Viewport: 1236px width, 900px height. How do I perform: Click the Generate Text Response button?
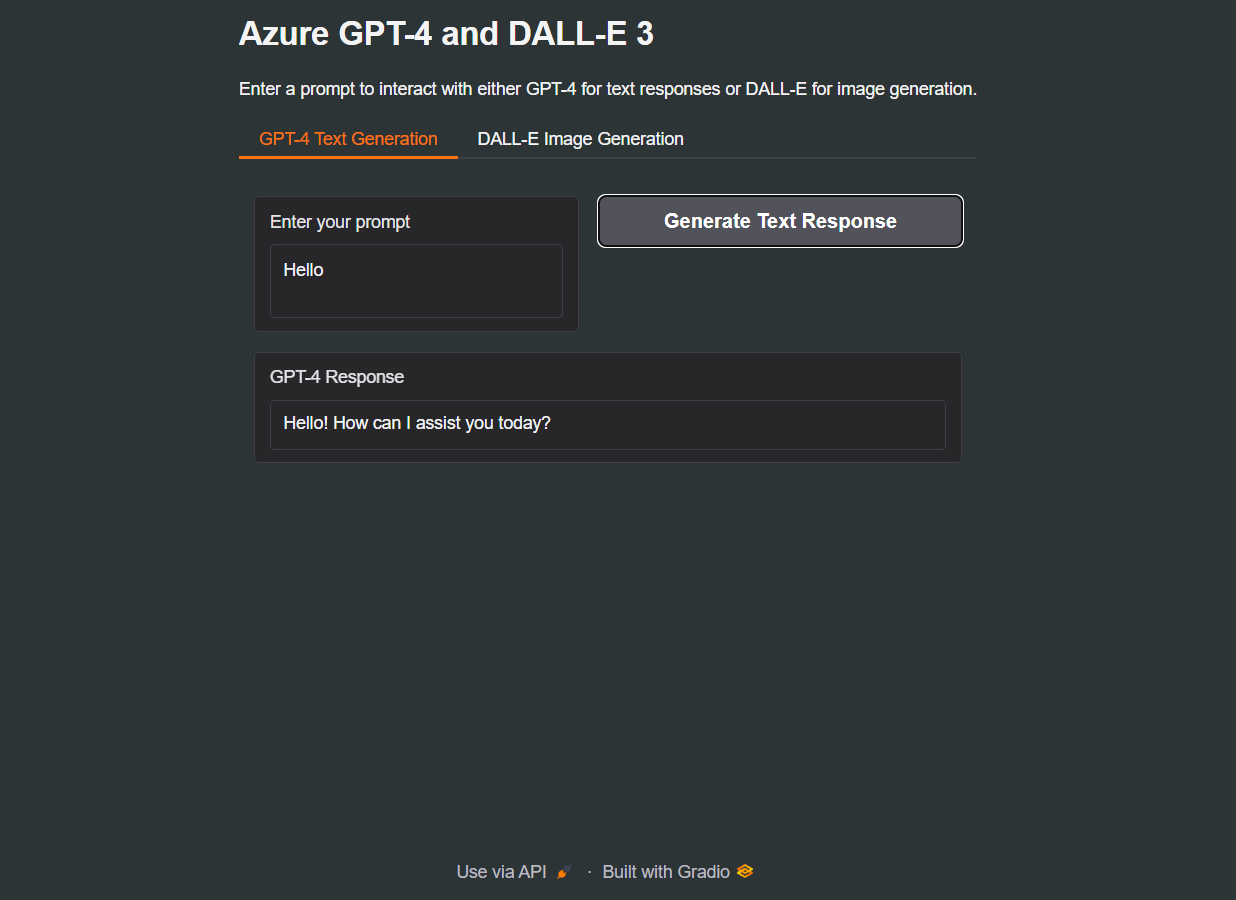[x=780, y=221]
